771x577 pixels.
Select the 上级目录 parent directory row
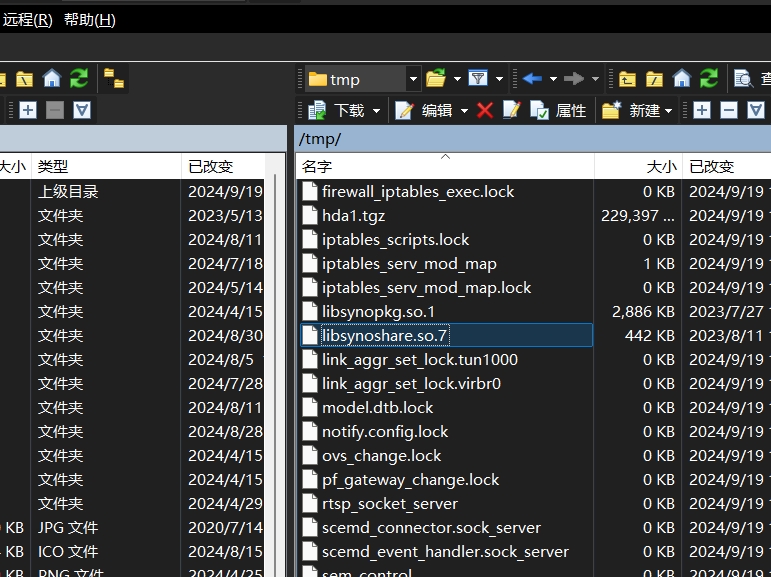coord(133,191)
